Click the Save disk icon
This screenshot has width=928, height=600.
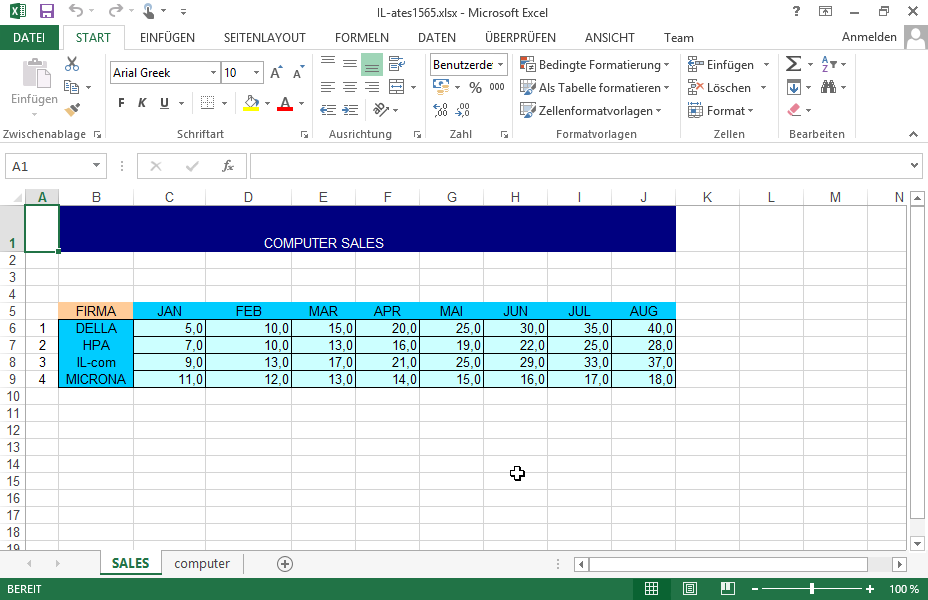(x=46, y=11)
